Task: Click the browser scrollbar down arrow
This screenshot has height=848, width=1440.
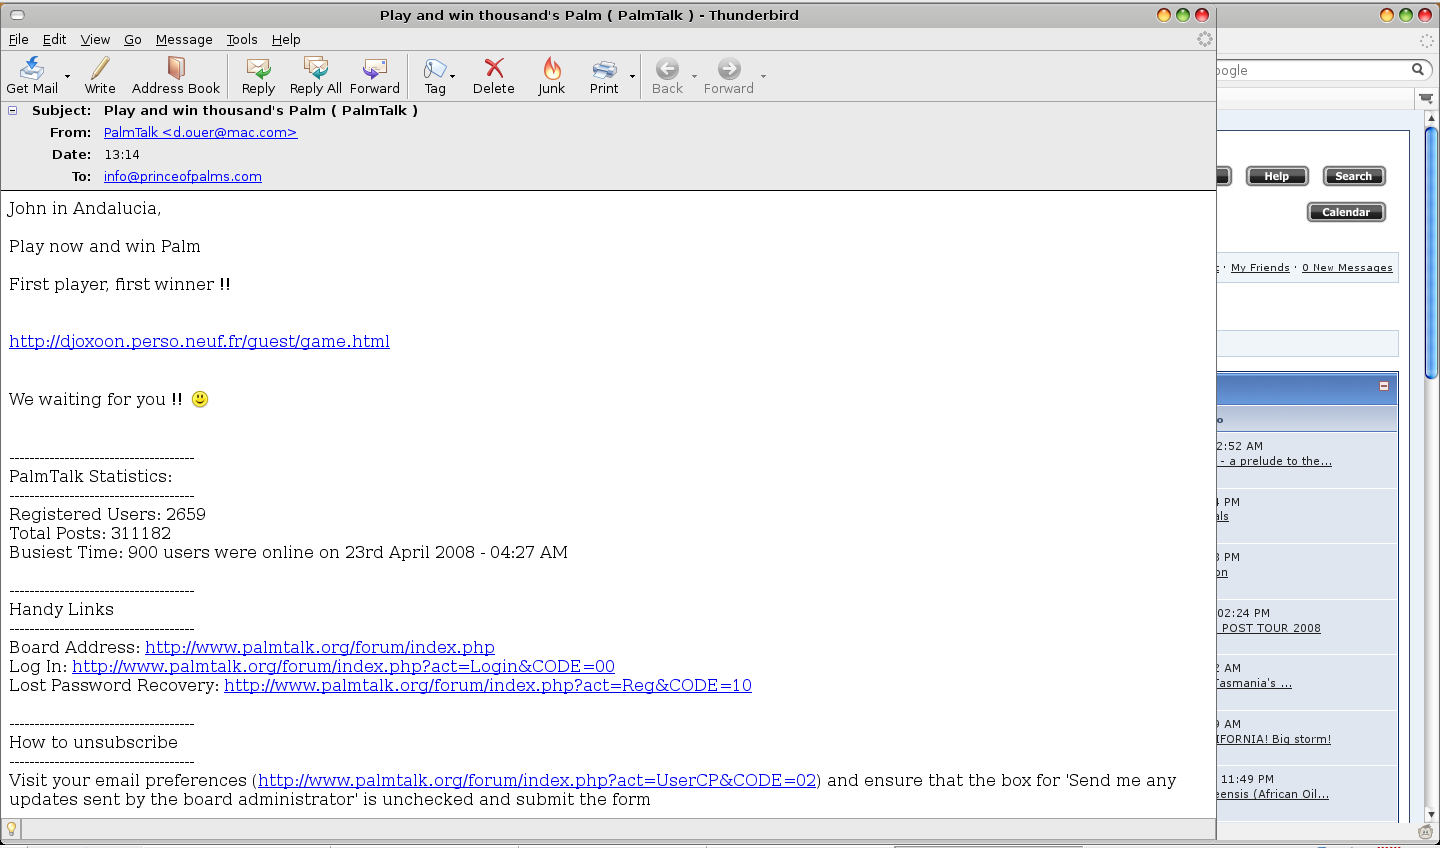Action: (1431, 814)
